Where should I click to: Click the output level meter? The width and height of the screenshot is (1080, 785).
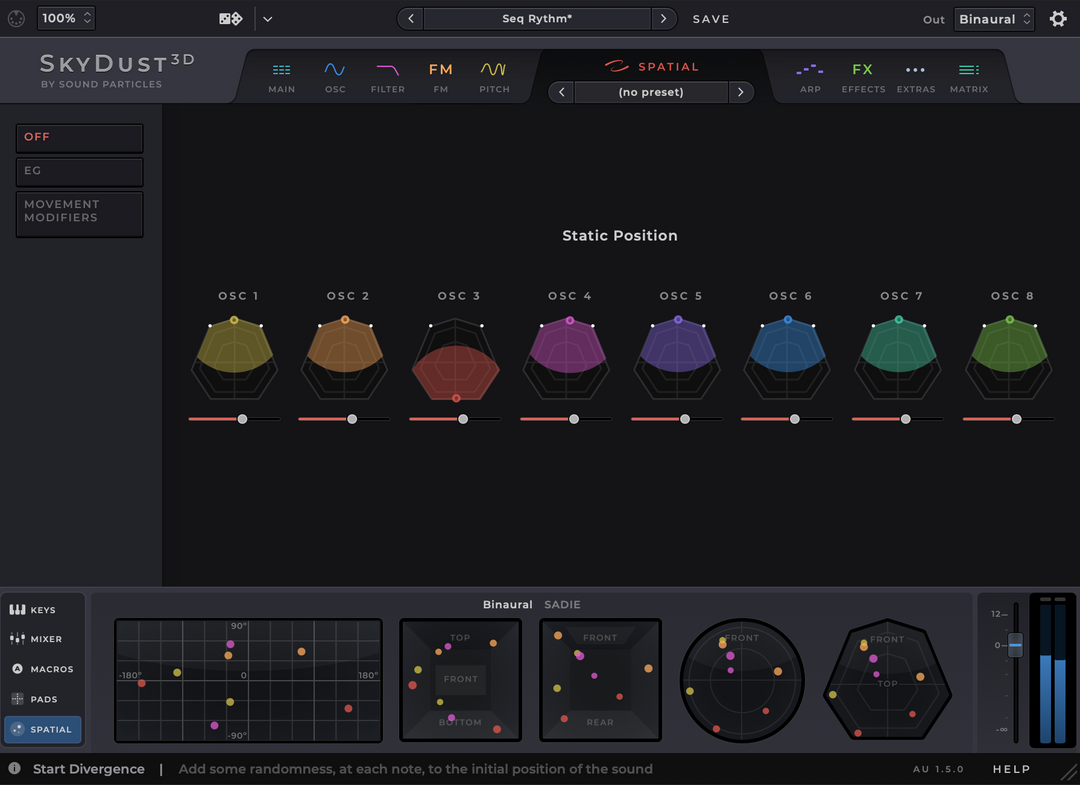click(x=1052, y=670)
